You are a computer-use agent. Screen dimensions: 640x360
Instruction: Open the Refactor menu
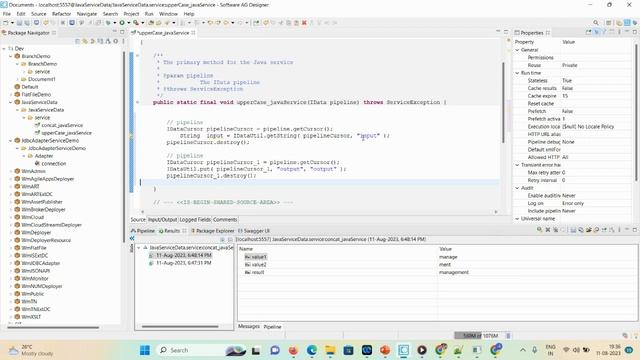(62, 14)
